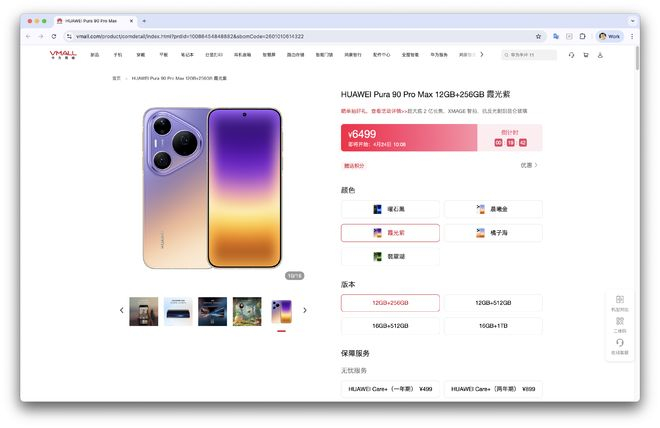Click the VMALL logo

coord(63,55)
